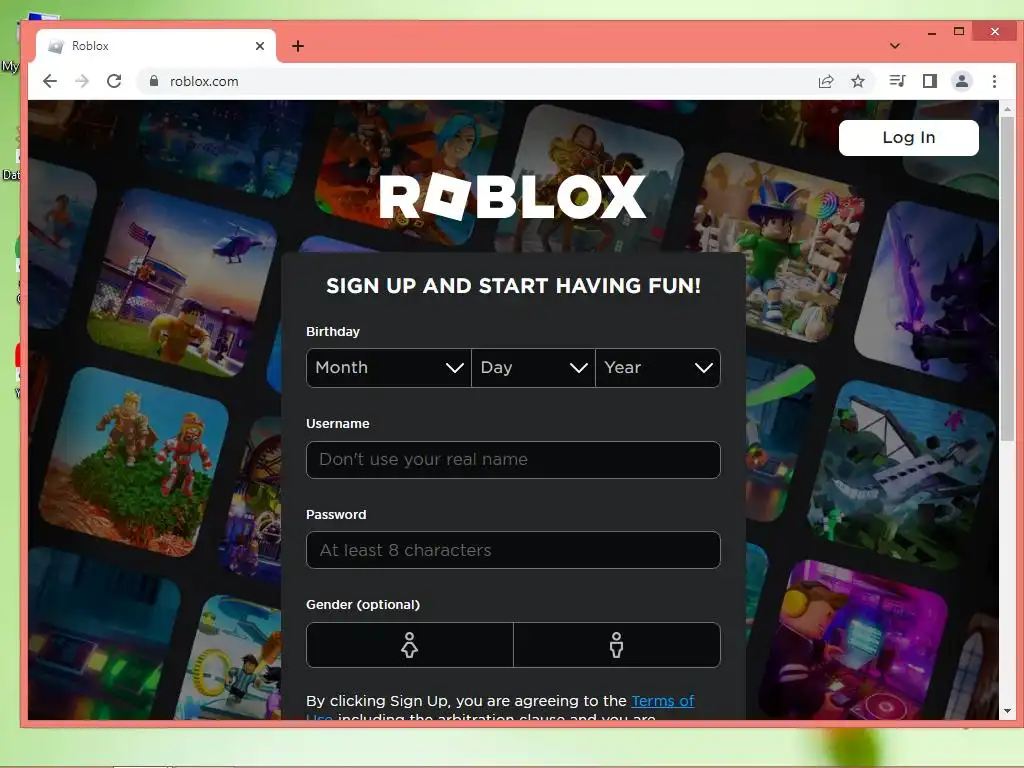Go back using the browser back arrow
Image resolution: width=1024 pixels, height=768 pixels.
click(50, 81)
